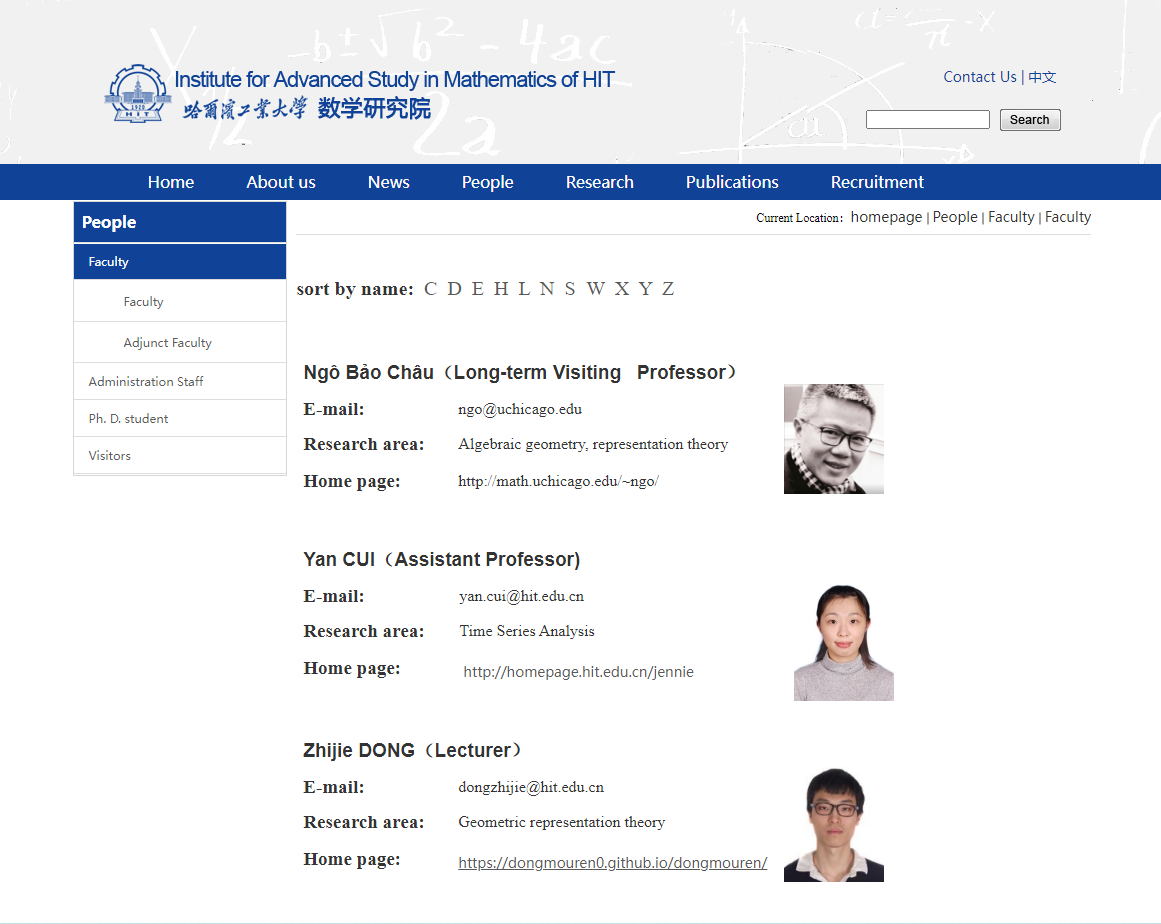Open Administration Staff in sidebar

(146, 382)
